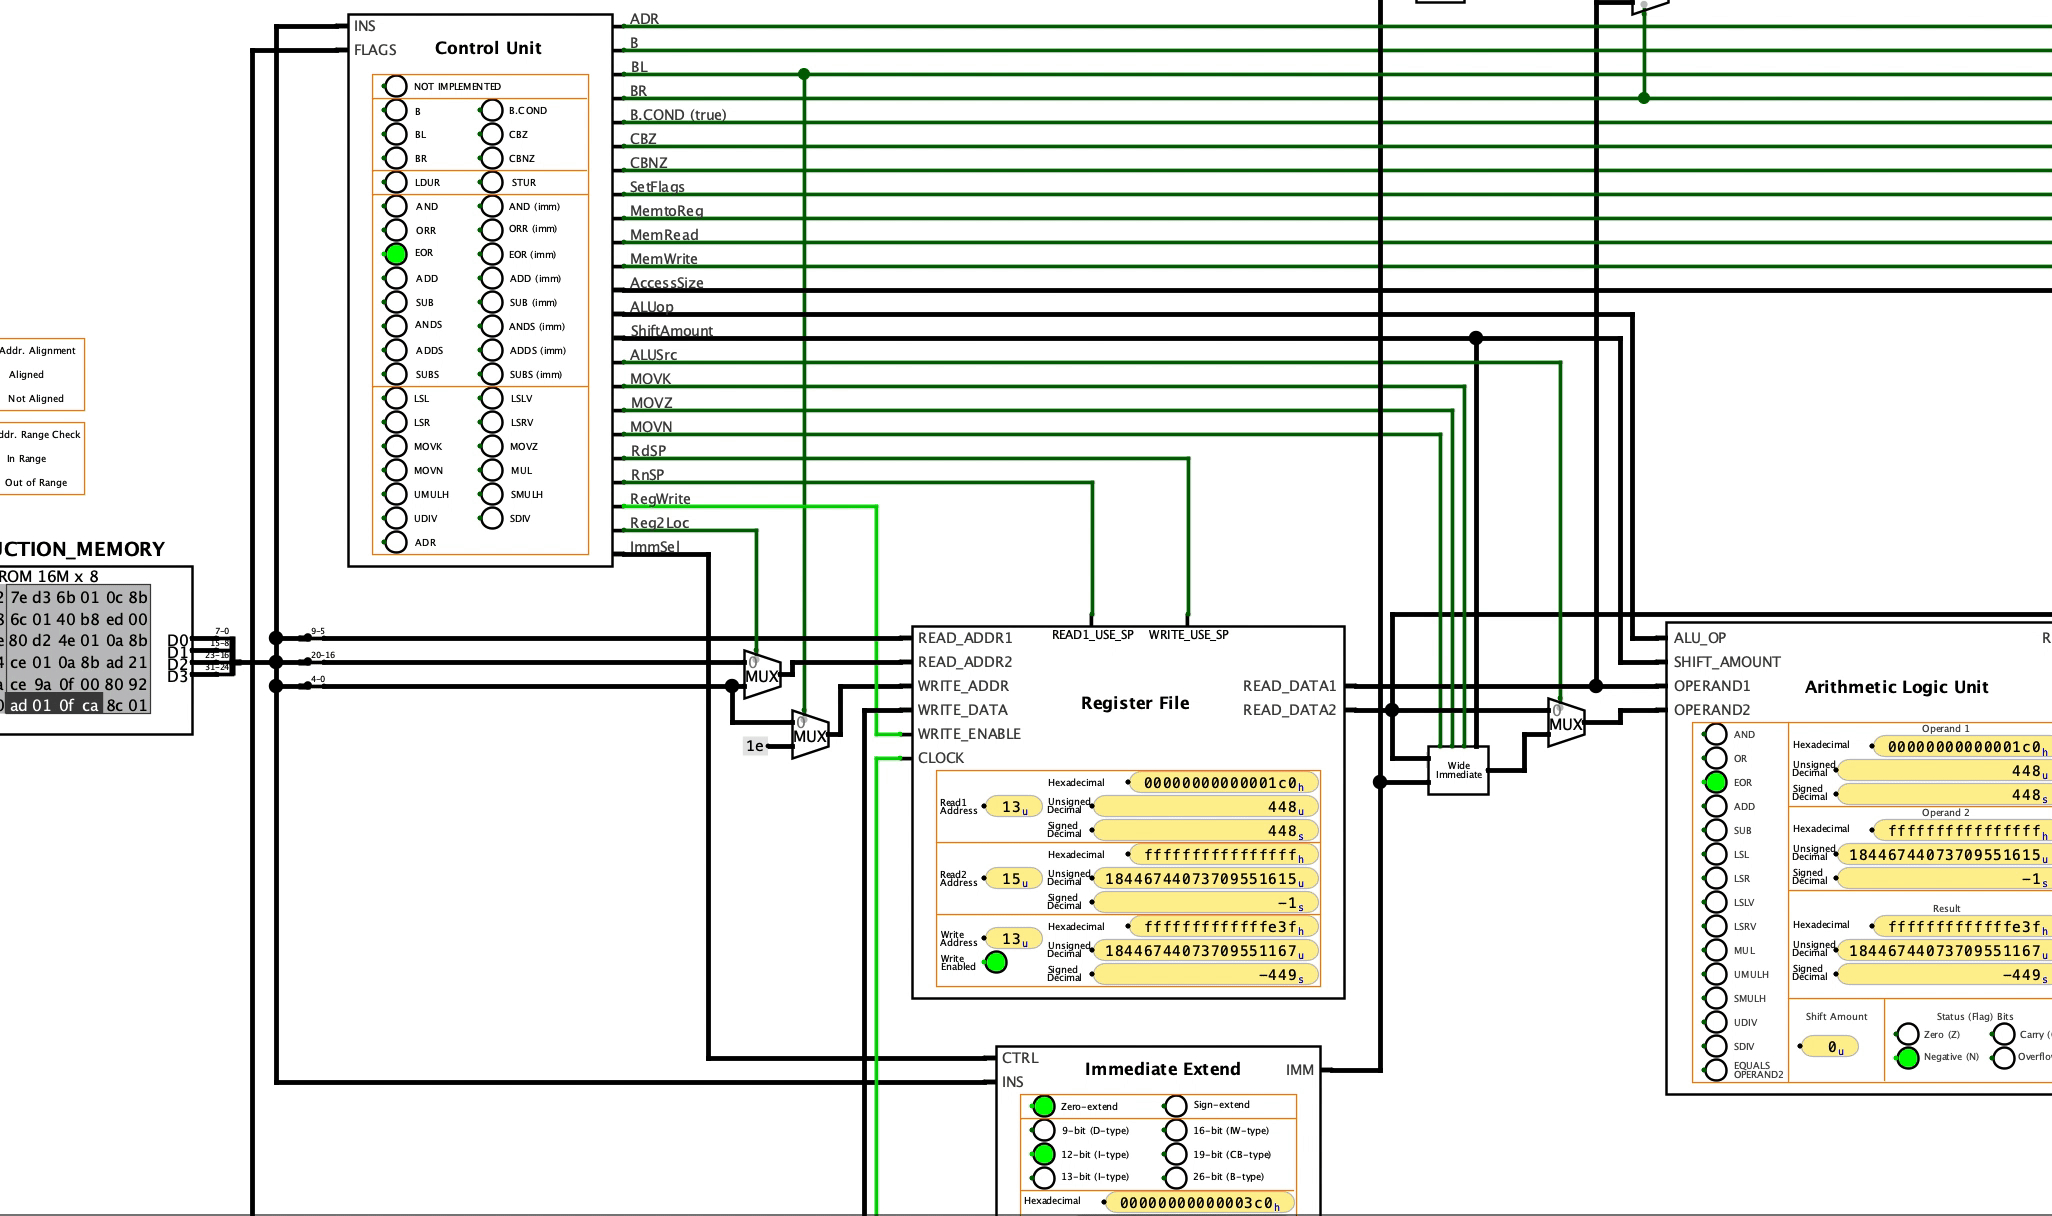Select the EOR instruction in Control Unit
This screenshot has height=1216, width=2052.
click(x=394, y=253)
